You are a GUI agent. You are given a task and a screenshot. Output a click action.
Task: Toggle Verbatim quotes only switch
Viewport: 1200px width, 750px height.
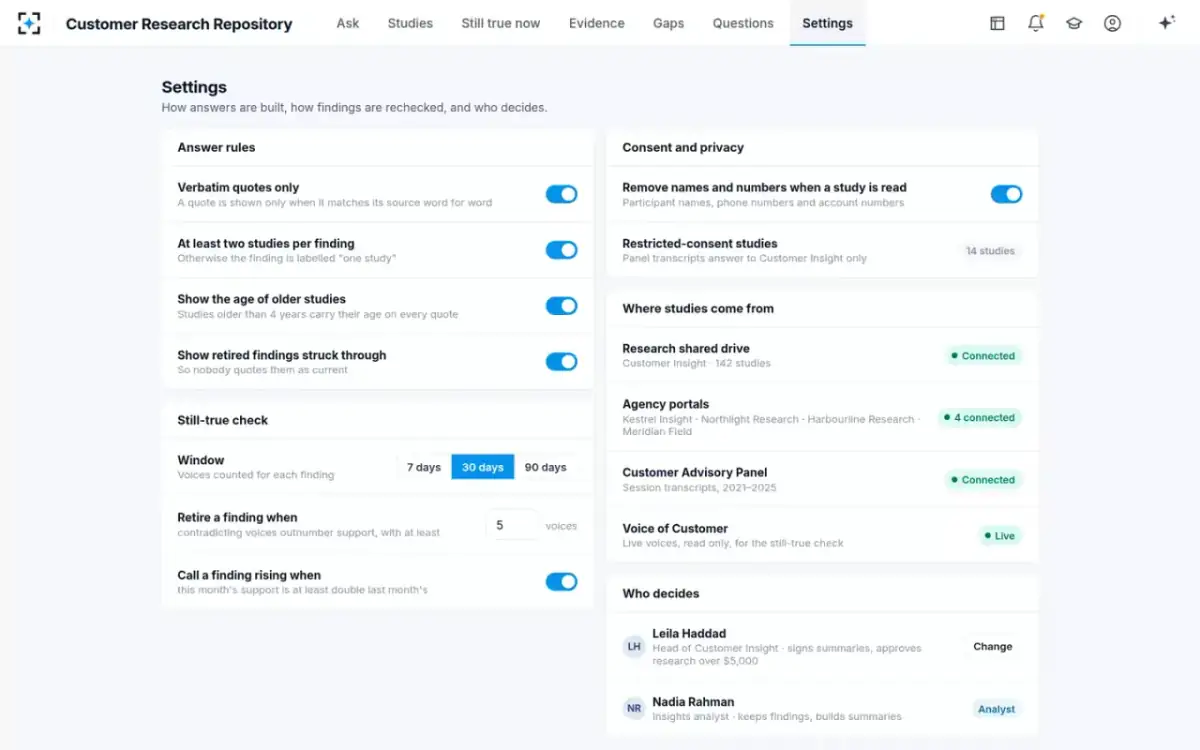[561, 194]
